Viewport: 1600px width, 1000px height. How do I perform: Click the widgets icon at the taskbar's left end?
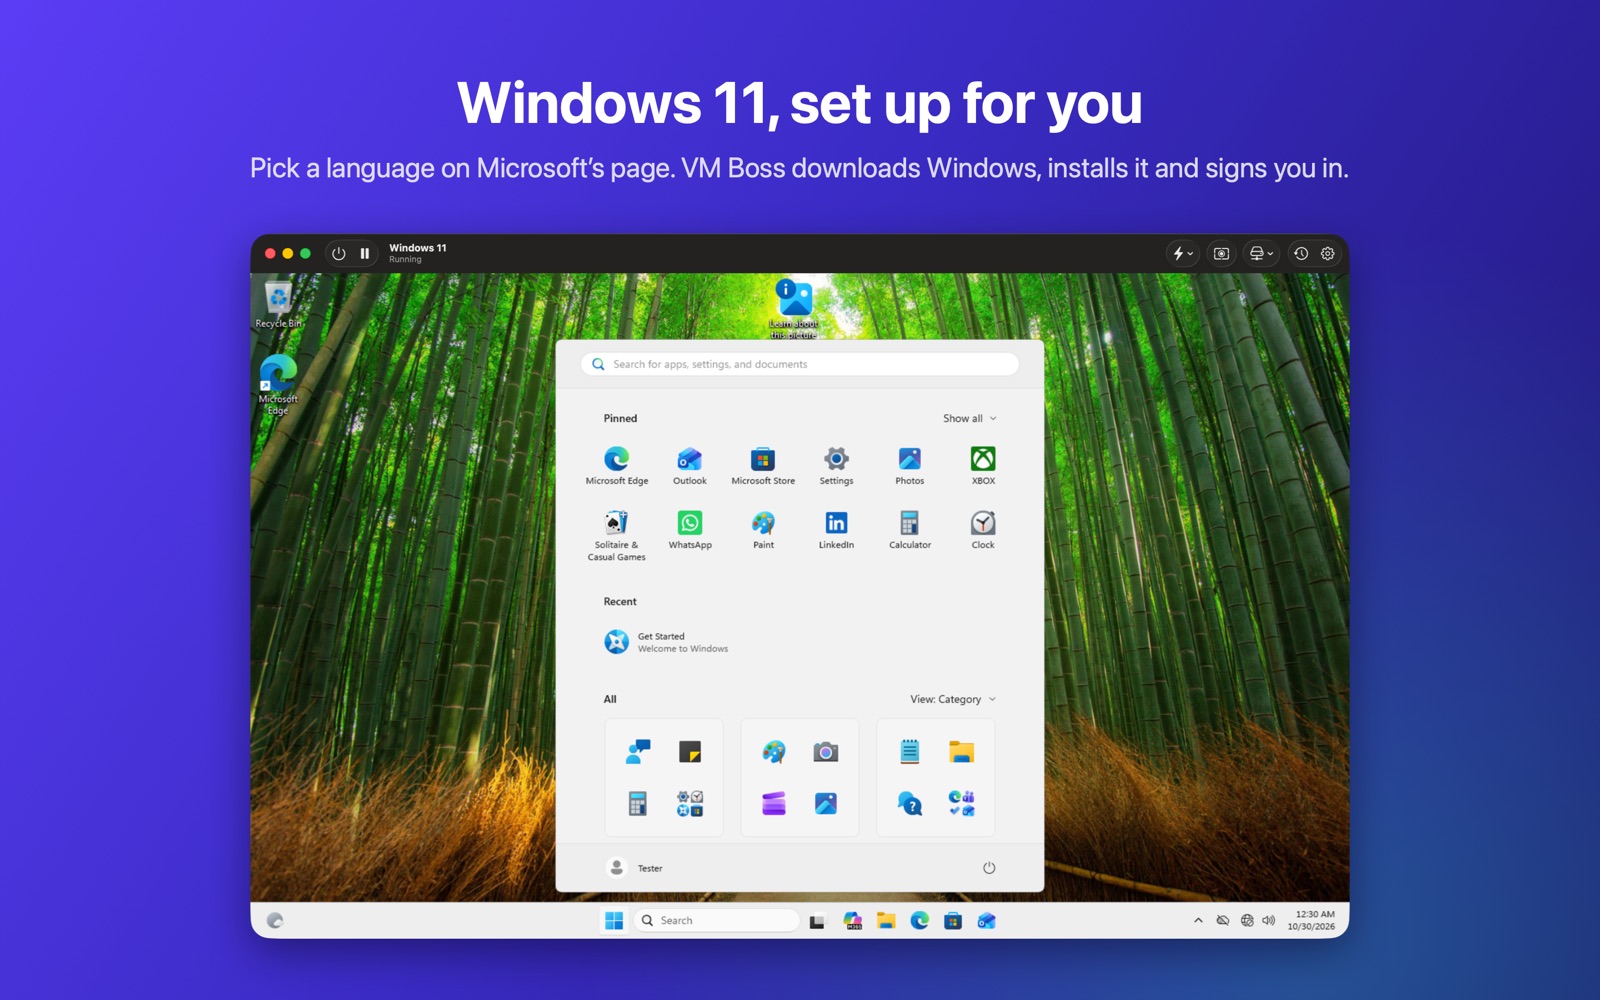[x=275, y=921]
